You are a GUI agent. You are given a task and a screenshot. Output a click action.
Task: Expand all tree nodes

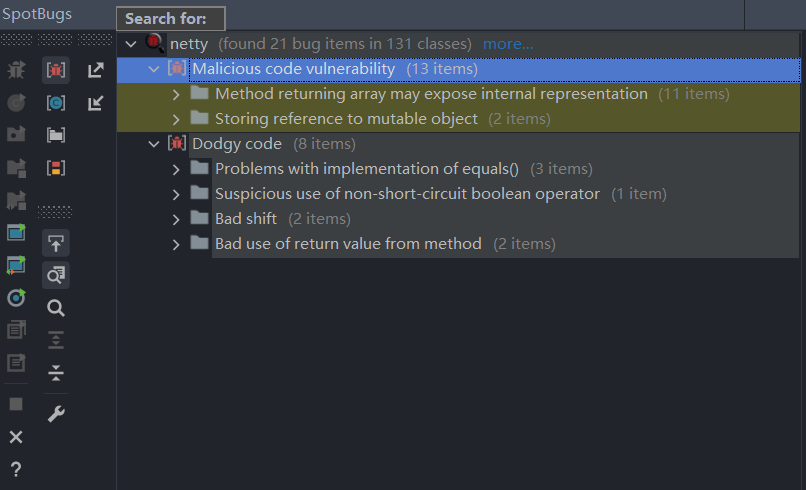click(56, 340)
